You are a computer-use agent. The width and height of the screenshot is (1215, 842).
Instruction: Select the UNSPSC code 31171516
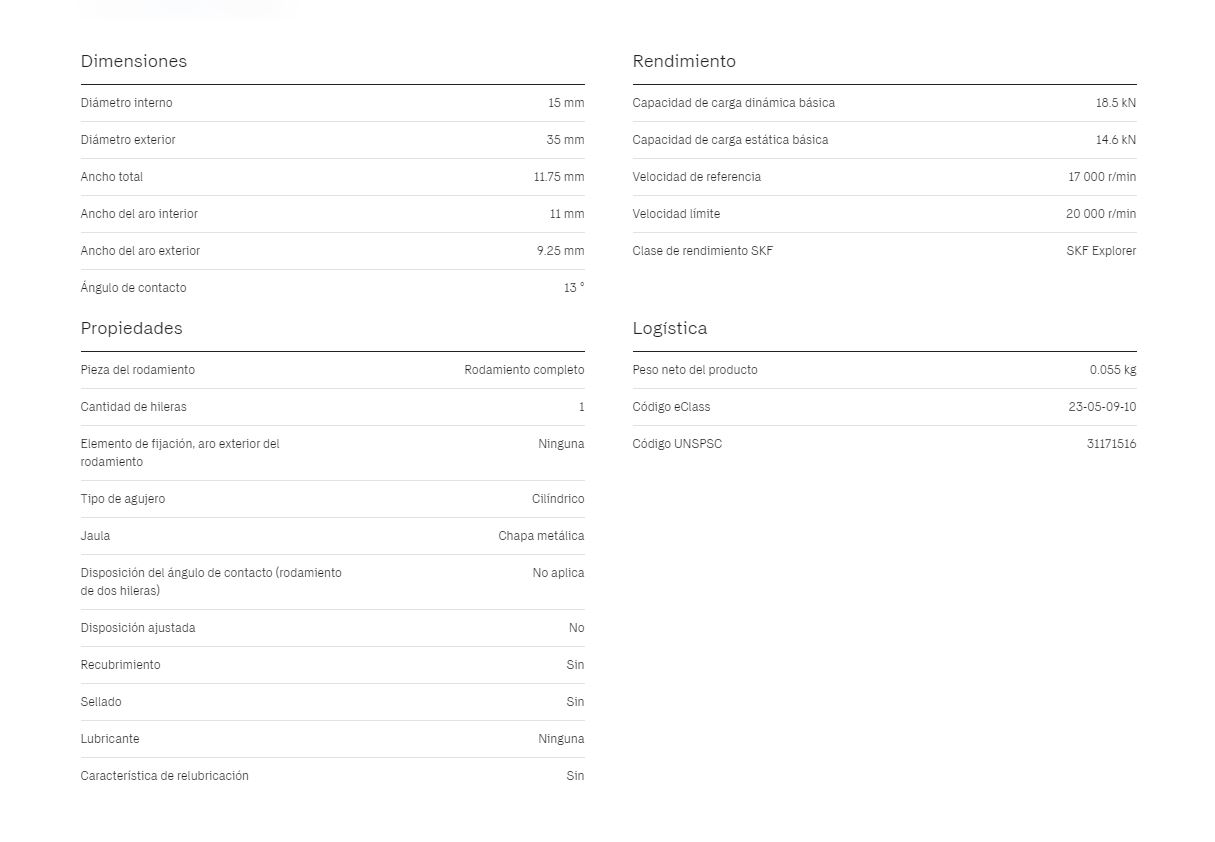pyautogui.click(x=1111, y=444)
